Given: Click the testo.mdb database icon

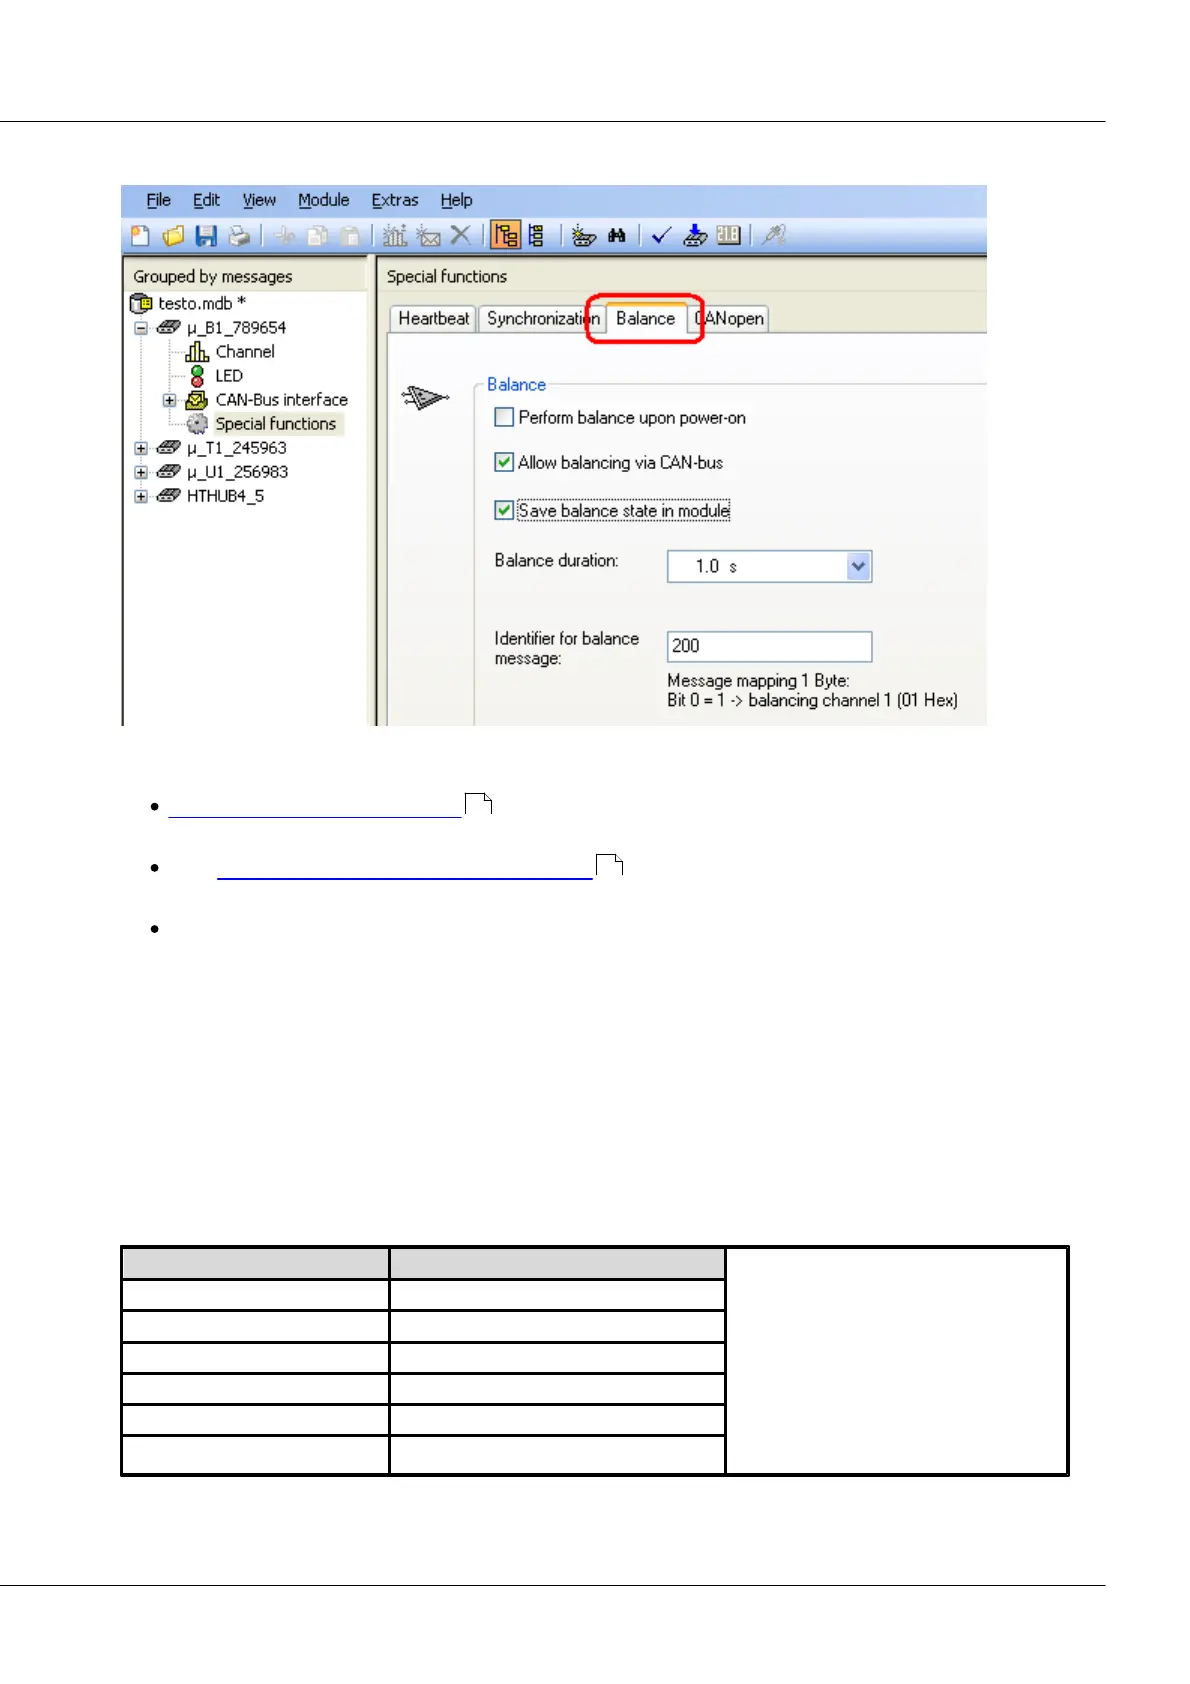Looking at the screenshot, I should 141,303.
